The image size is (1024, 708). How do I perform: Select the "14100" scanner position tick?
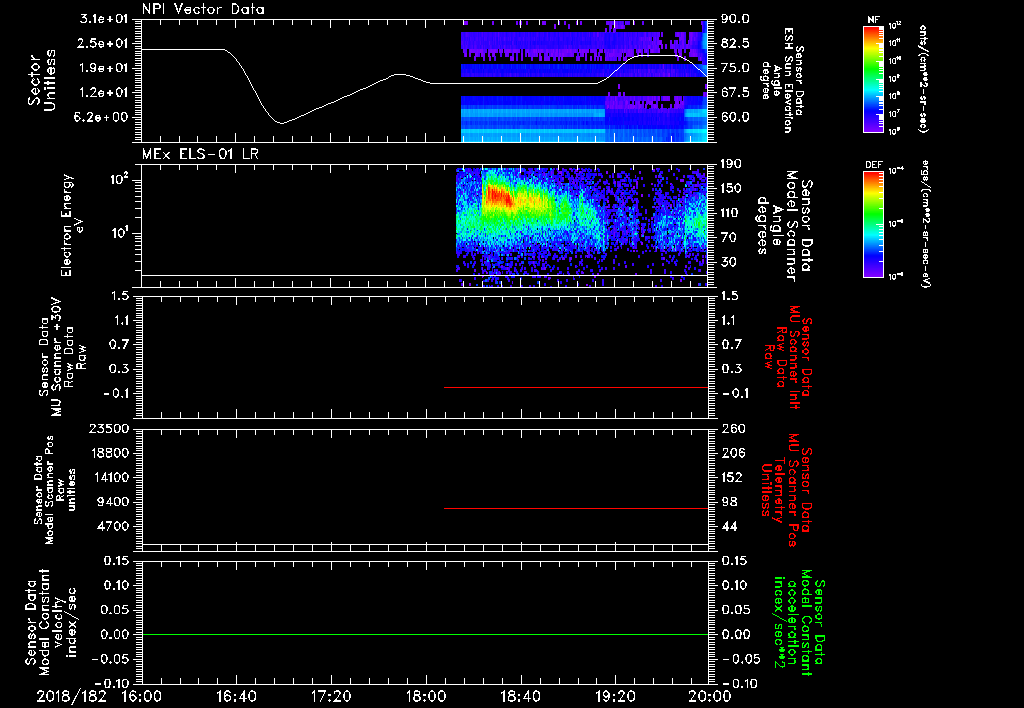tap(108, 477)
